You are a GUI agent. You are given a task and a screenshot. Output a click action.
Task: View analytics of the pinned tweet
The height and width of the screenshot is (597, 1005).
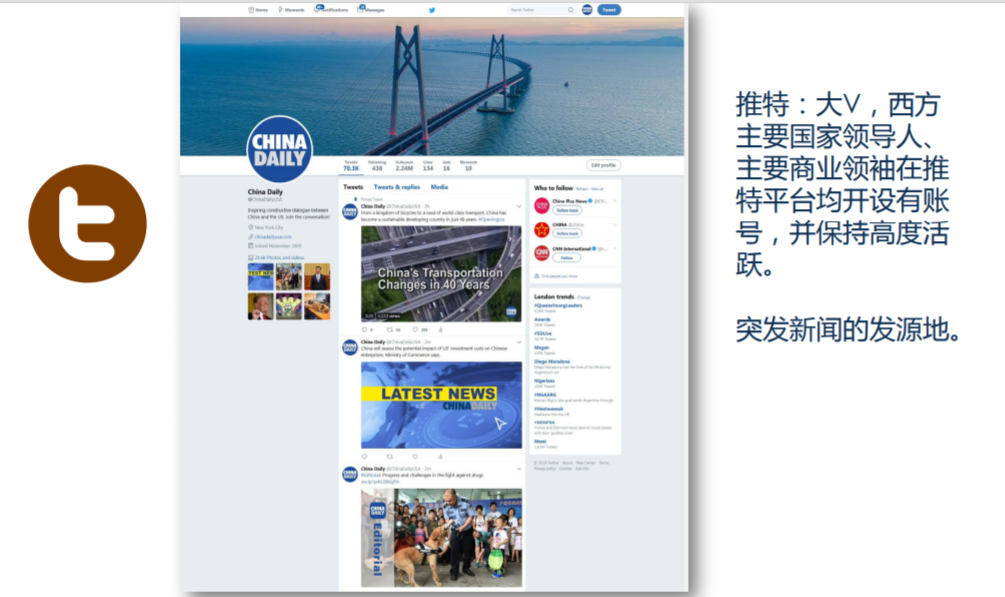[x=440, y=330]
